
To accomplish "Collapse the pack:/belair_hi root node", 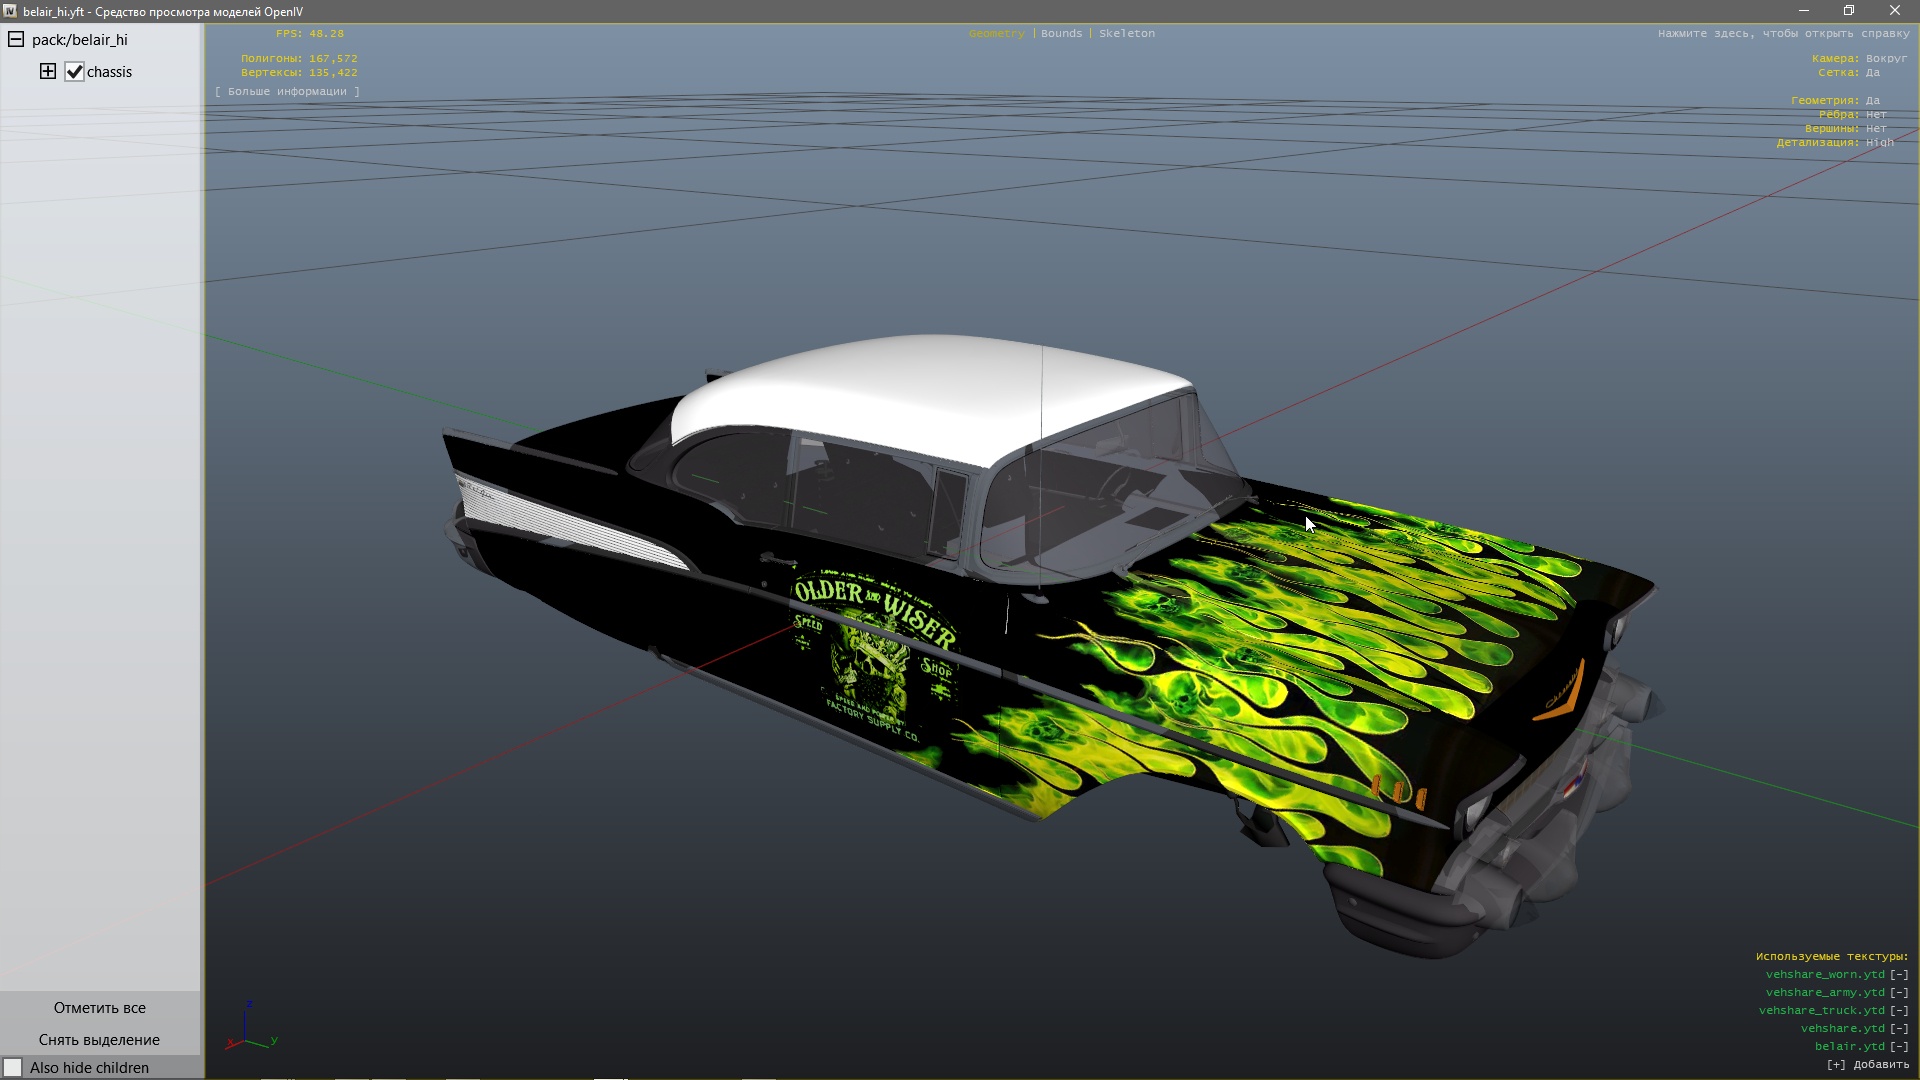I will tap(16, 40).
